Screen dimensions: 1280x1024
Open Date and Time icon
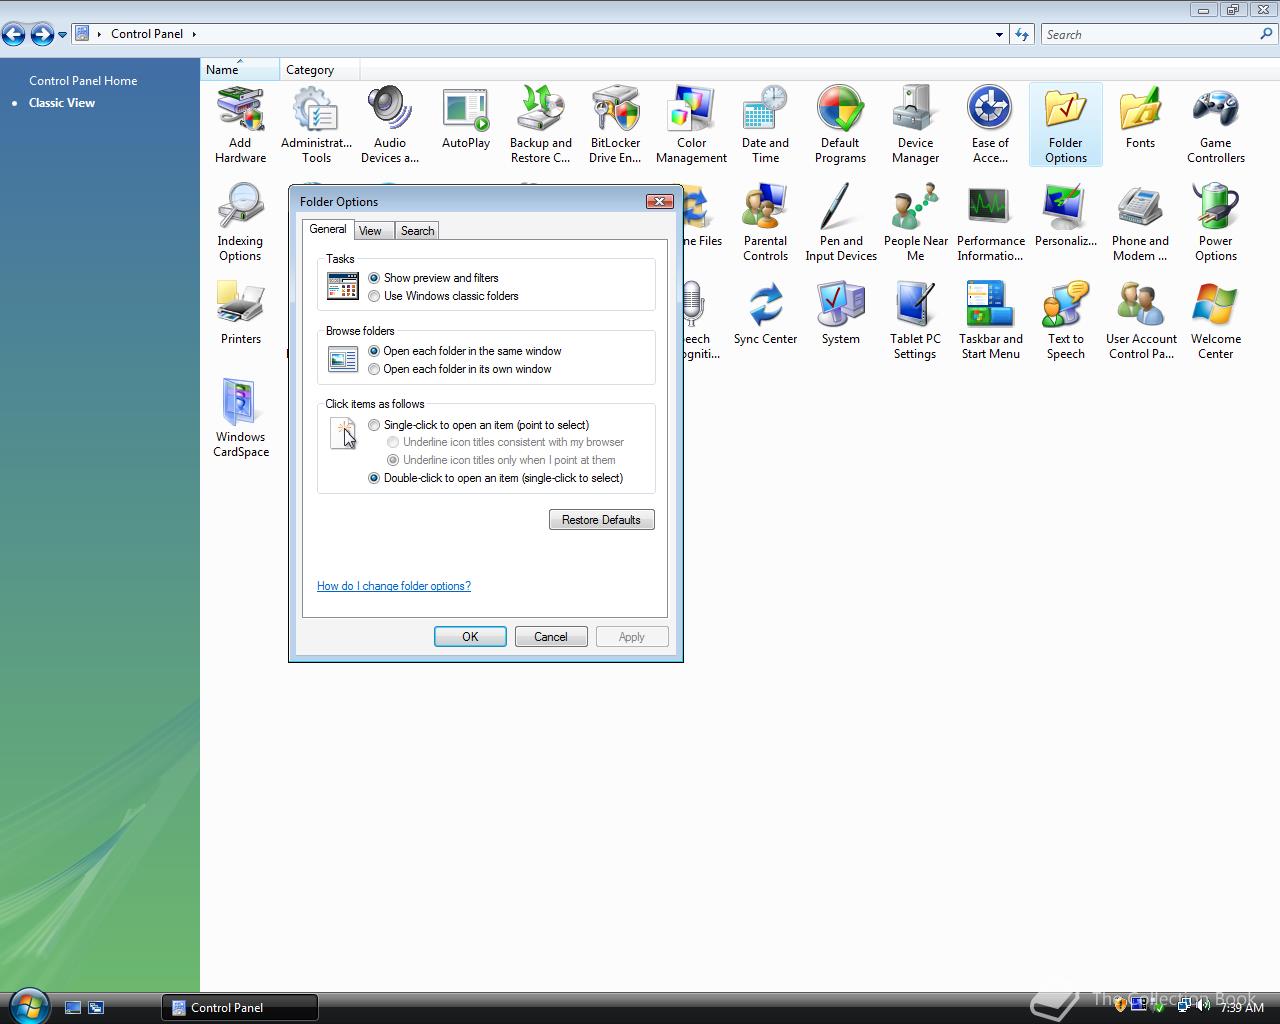765,125
